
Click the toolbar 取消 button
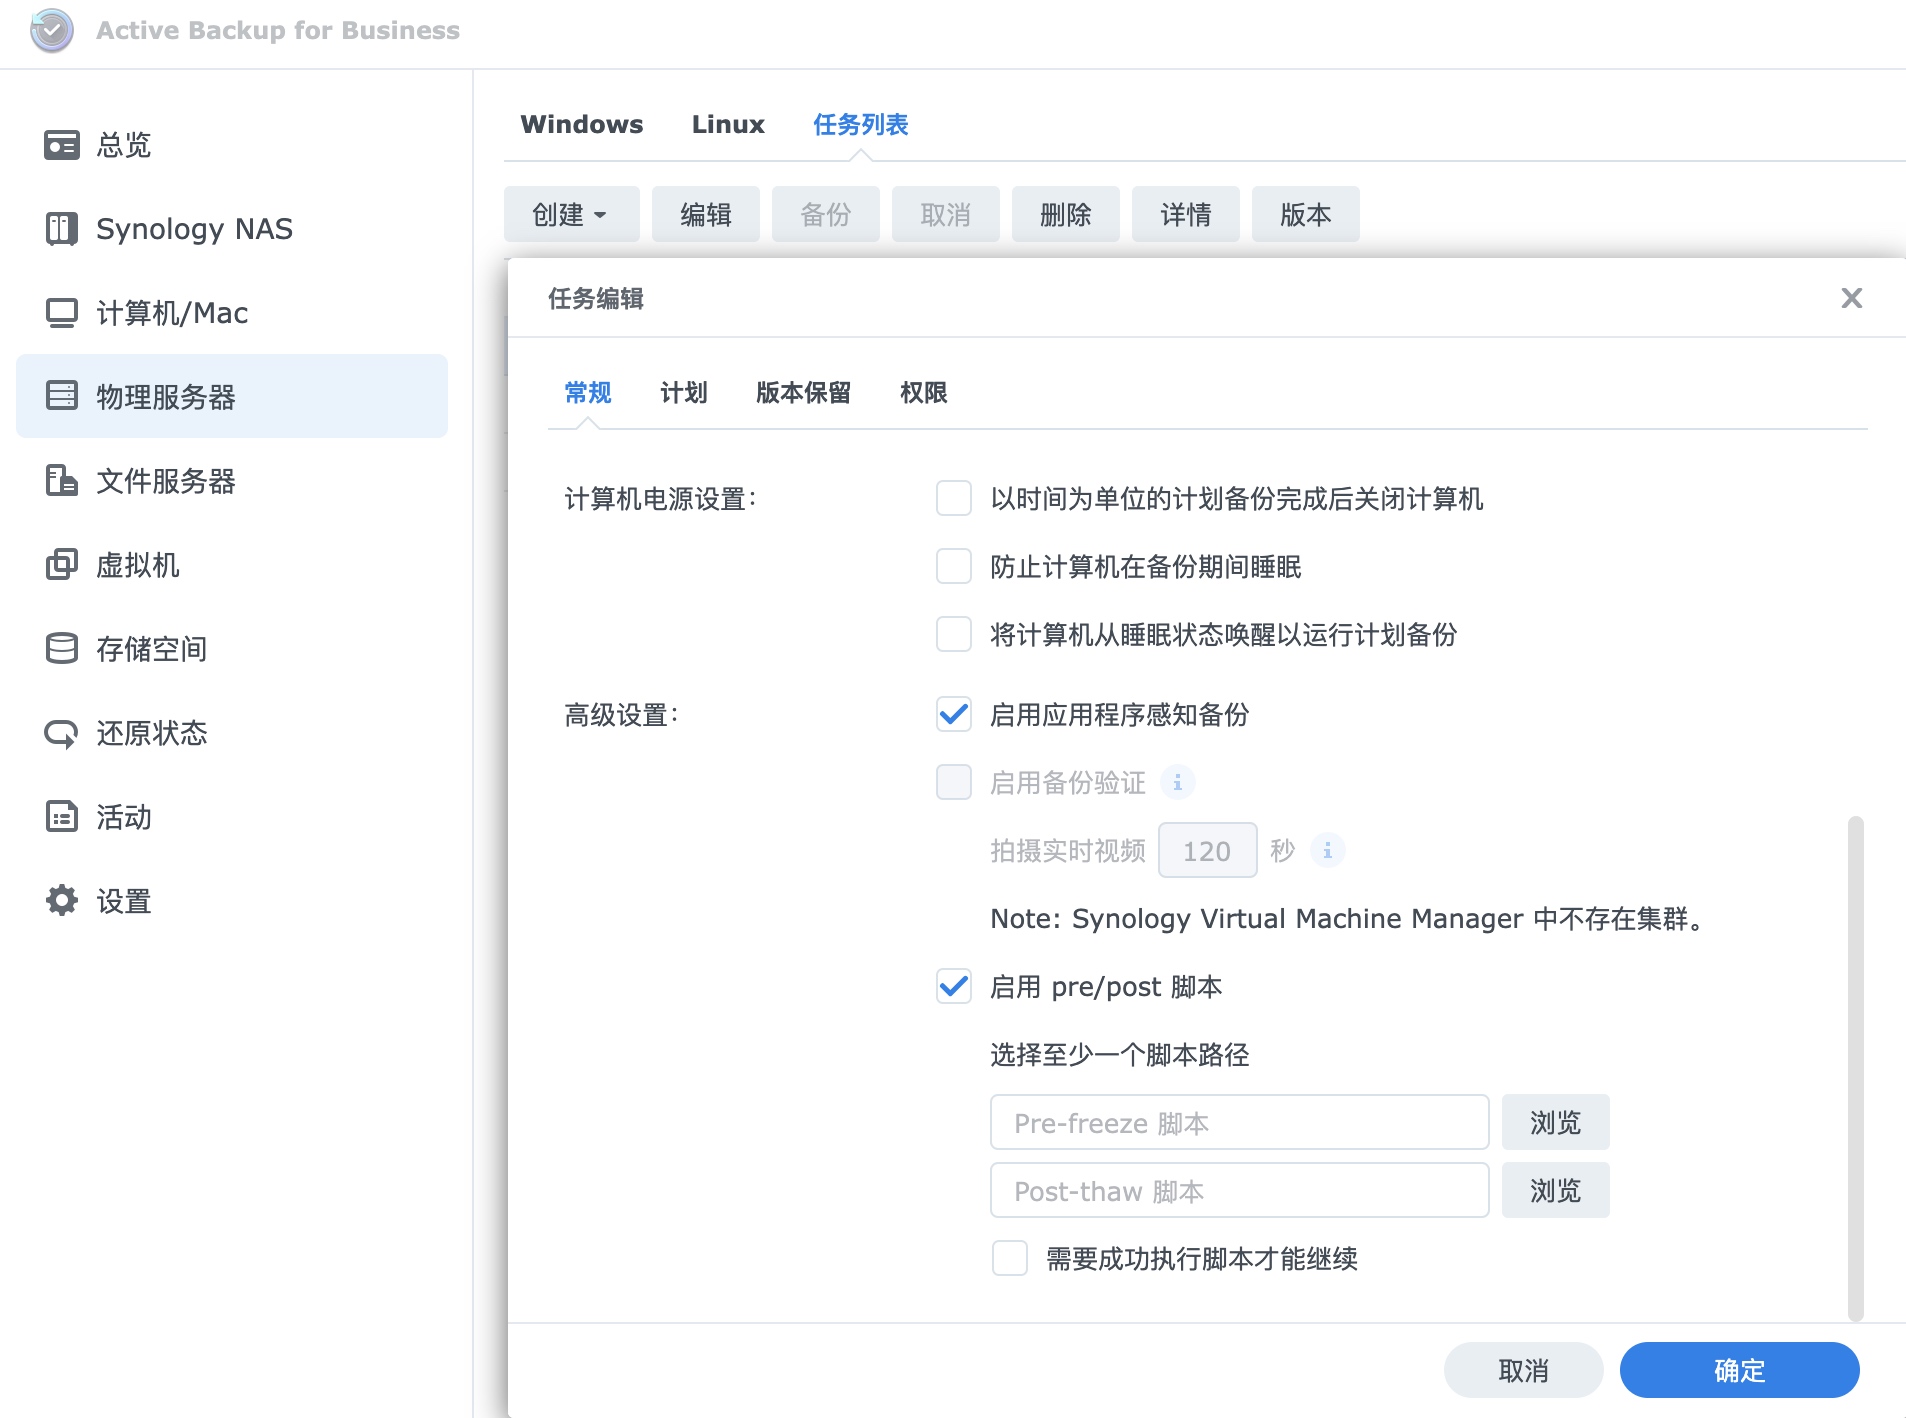tap(946, 214)
